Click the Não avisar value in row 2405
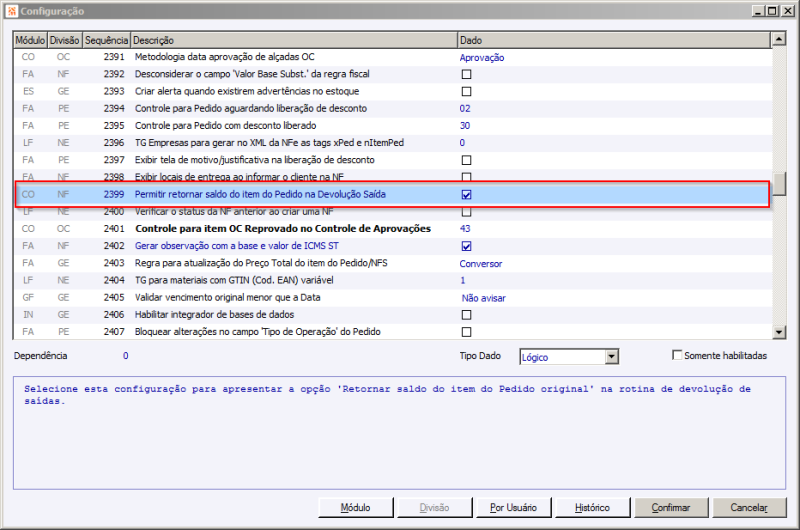 point(484,298)
